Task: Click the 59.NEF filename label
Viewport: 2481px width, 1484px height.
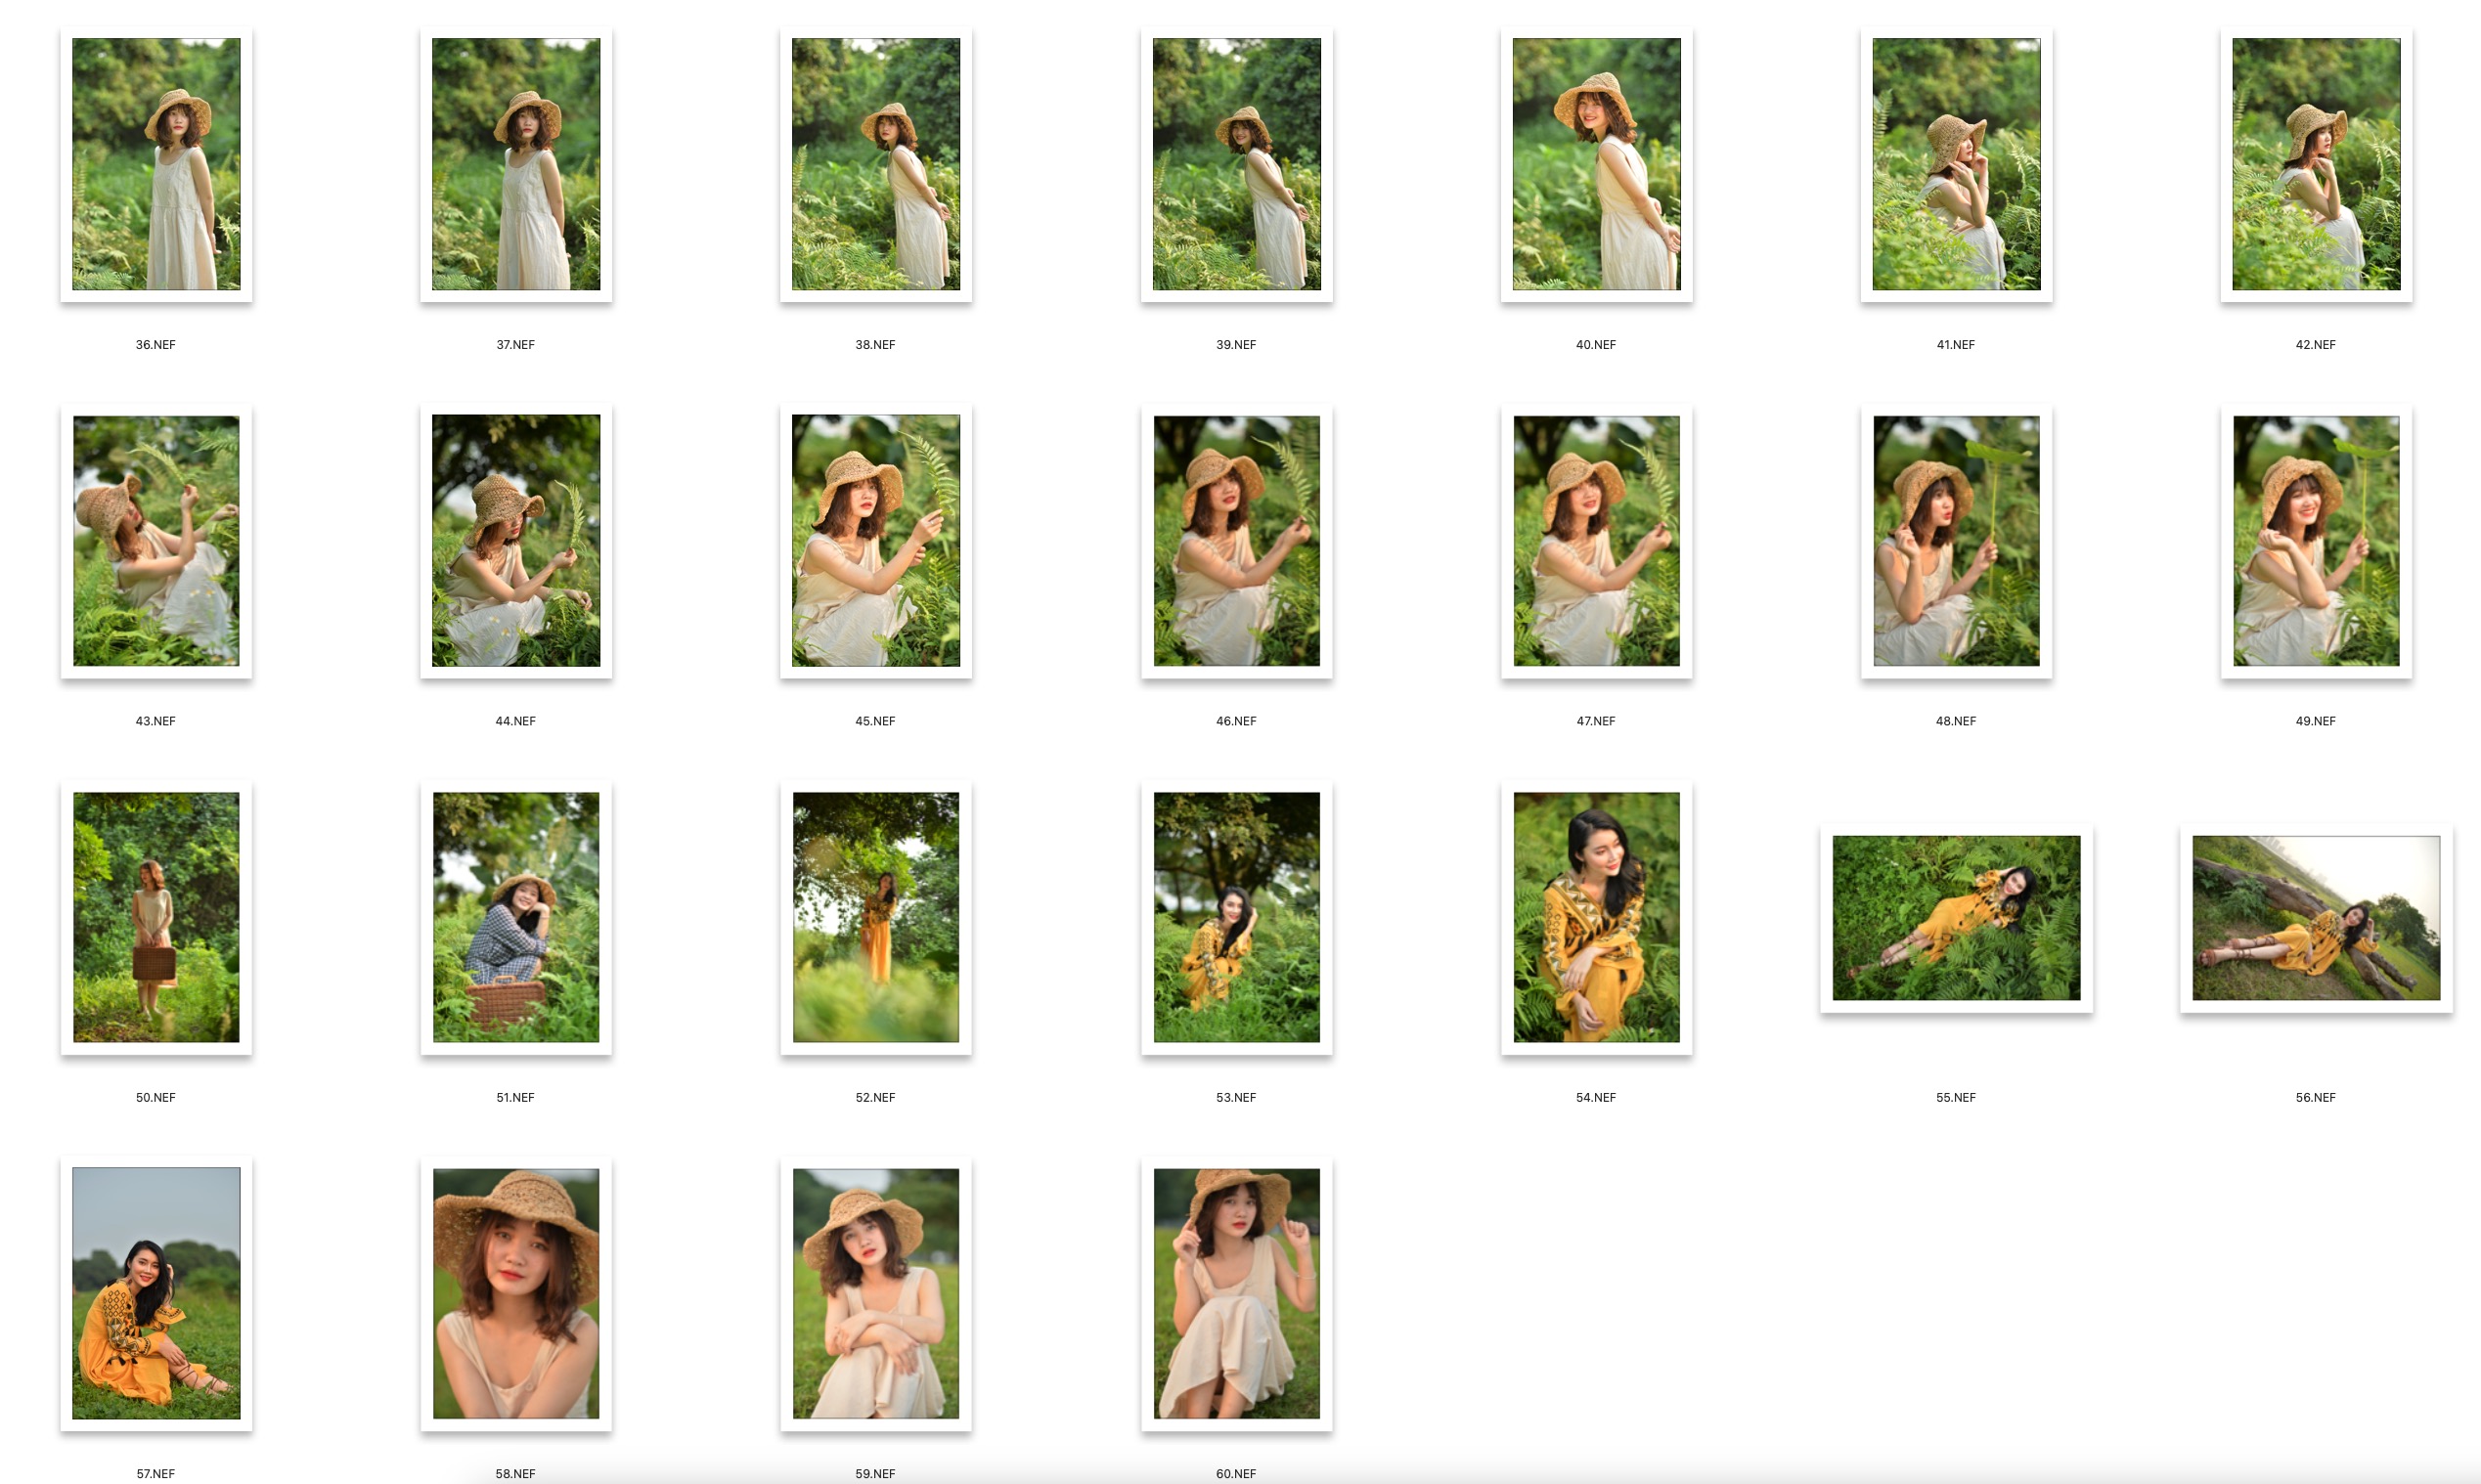Action: 875,1473
